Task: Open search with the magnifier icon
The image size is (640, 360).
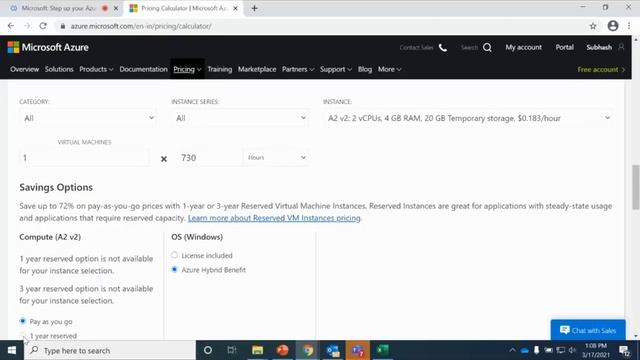Action: [487, 47]
